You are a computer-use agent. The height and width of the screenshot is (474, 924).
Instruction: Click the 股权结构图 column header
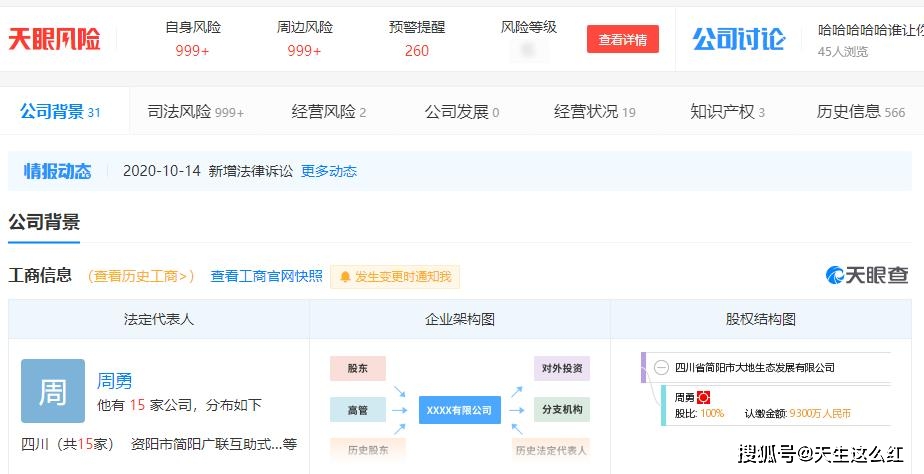(x=761, y=320)
